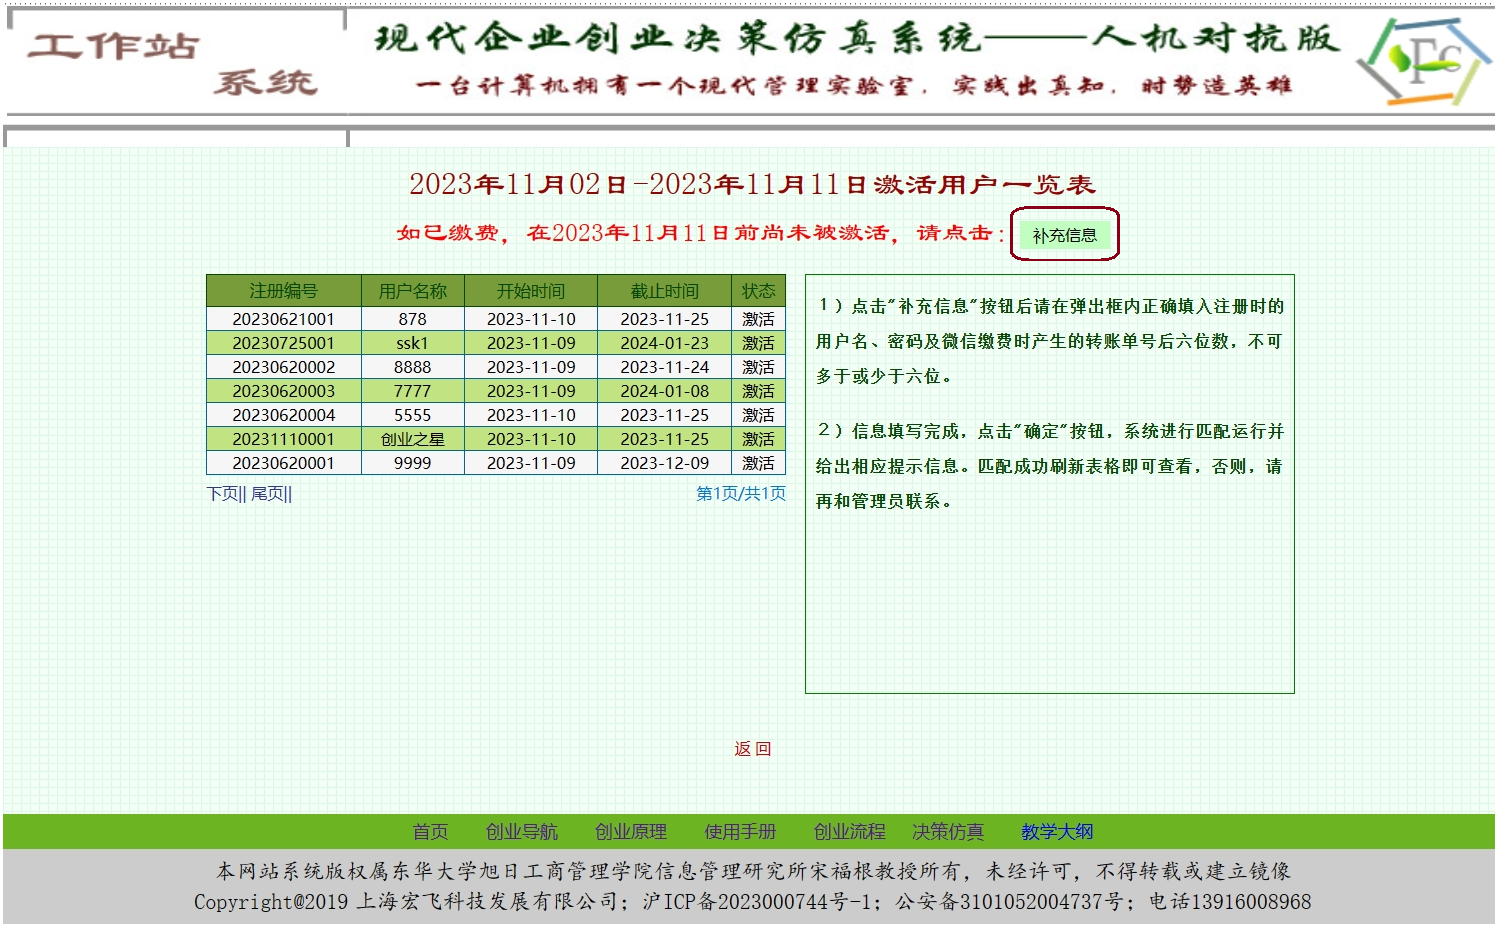Open 决策仿真 in the footer menu
The height and width of the screenshot is (925, 1495).
(x=947, y=832)
